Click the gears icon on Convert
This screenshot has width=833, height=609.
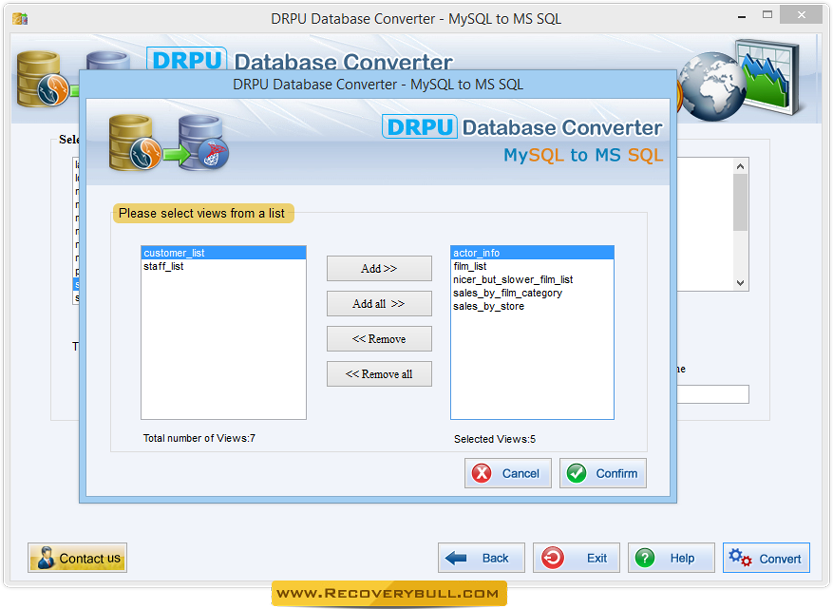[x=740, y=558]
